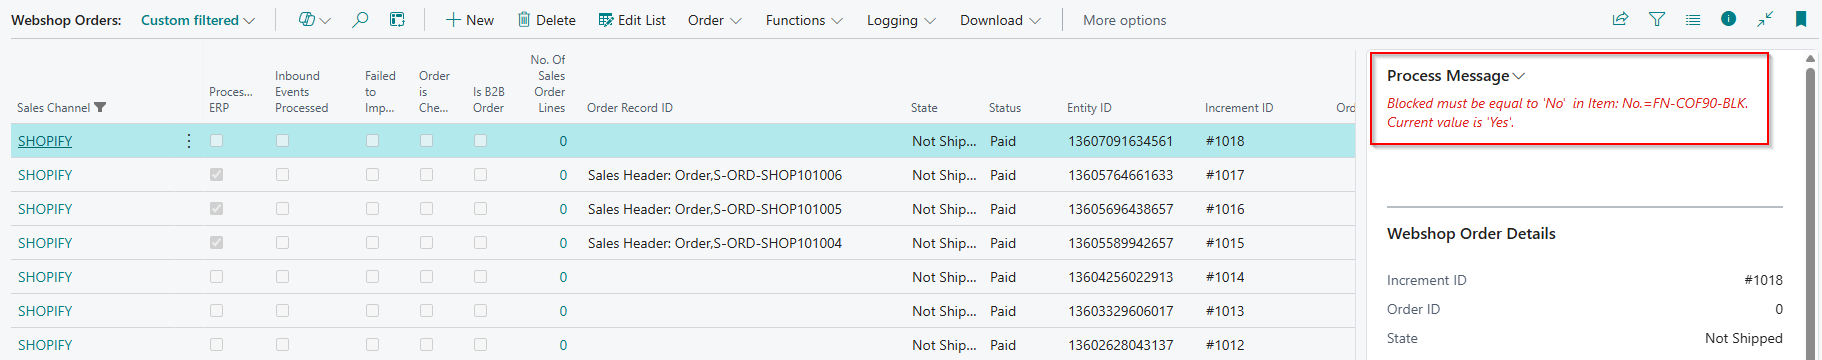Open SHOPIFY link in row #1017
Viewport: 1822px width, 360px height.
[x=45, y=175]
